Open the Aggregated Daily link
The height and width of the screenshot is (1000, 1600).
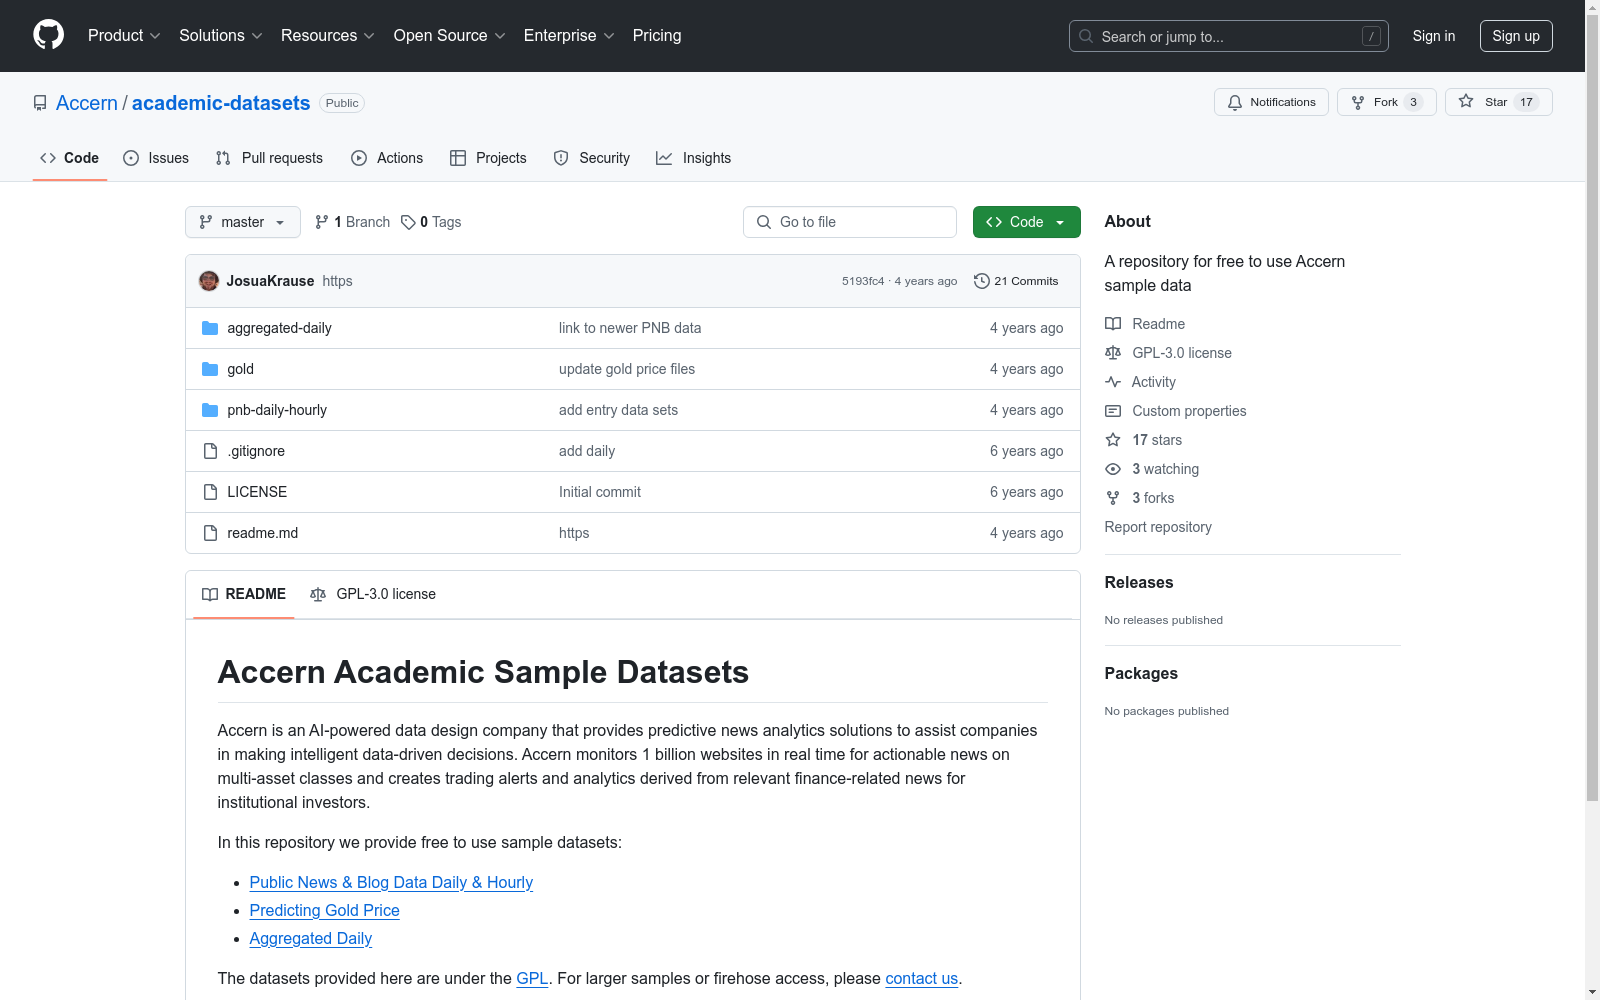coord(310,938)
